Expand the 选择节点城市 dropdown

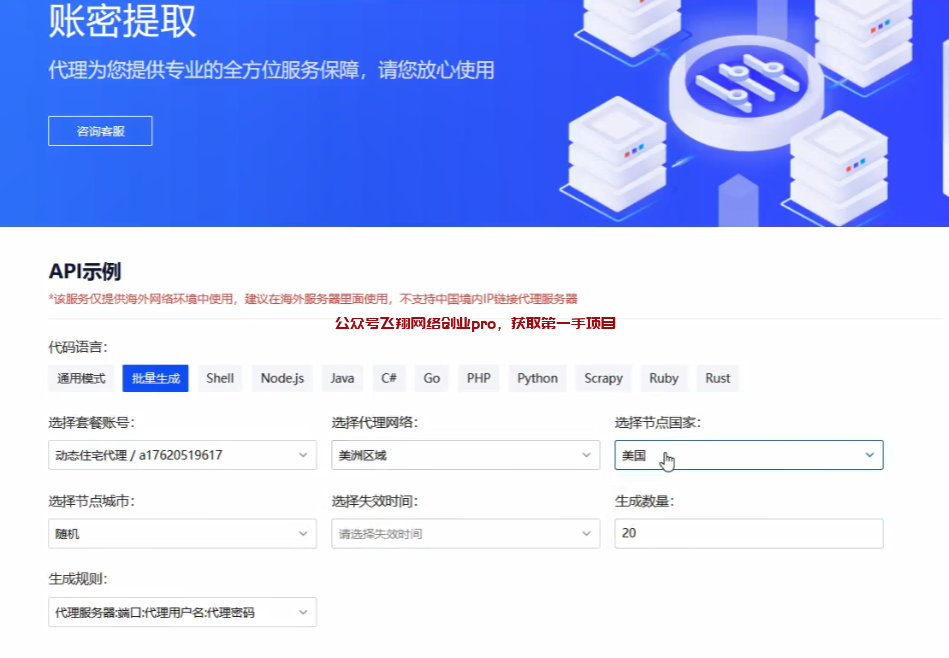tap(182, 534)
